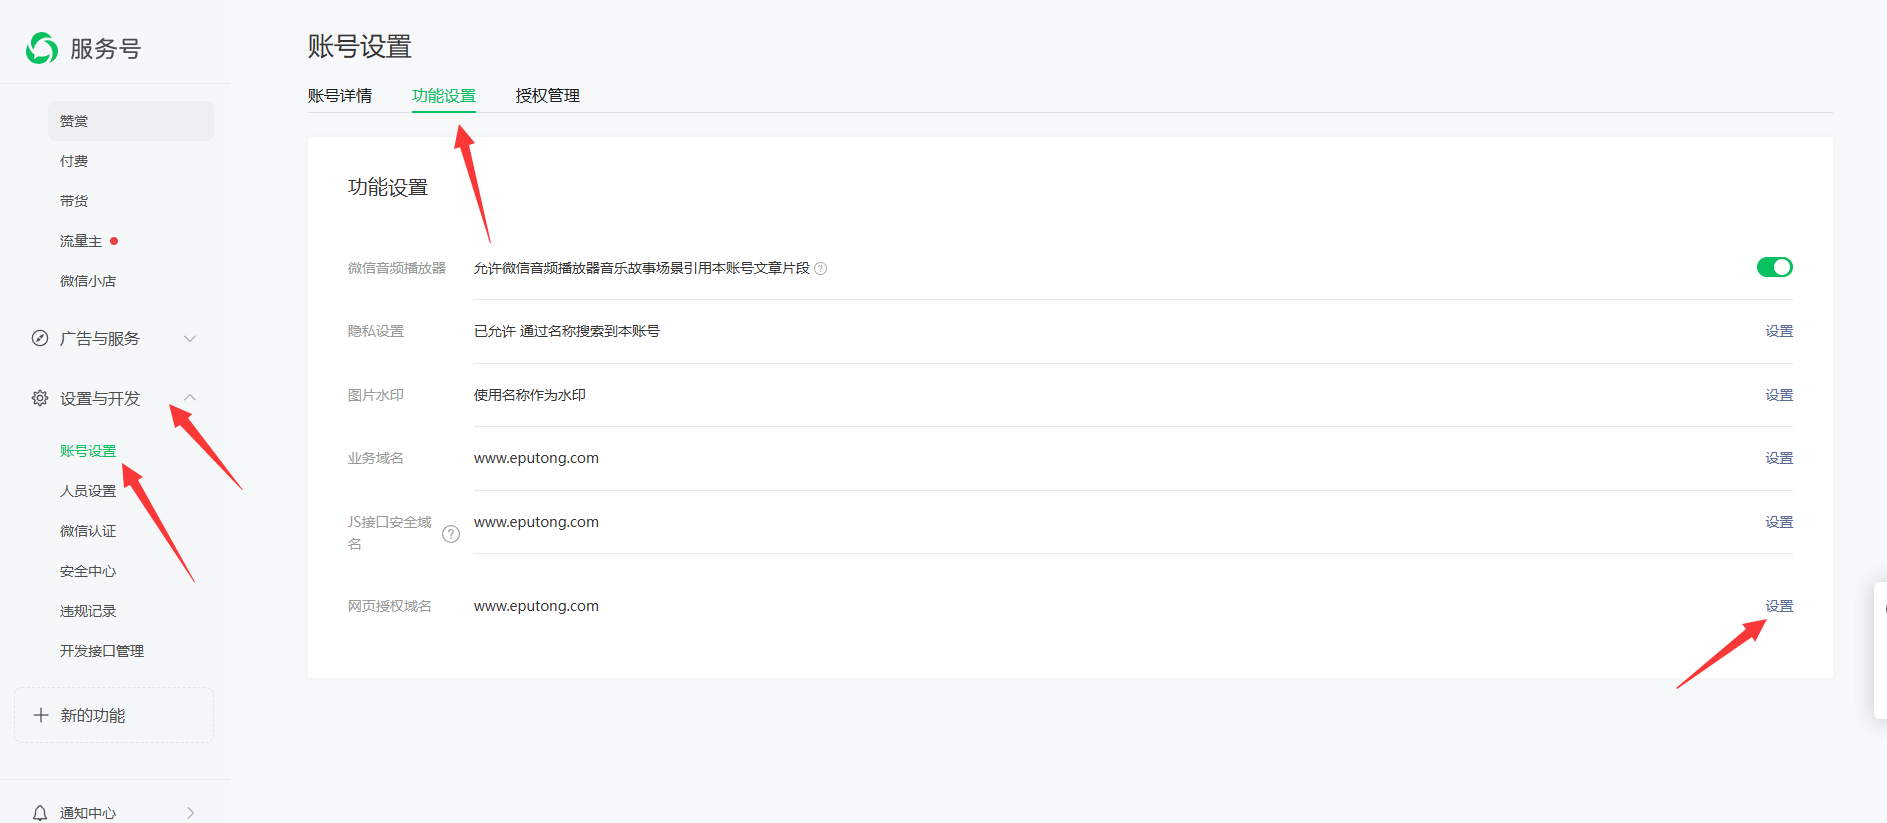Switch to the 授权管理 tab
The width and height of the screenshot is (1887, 823).
click(547, 96)
